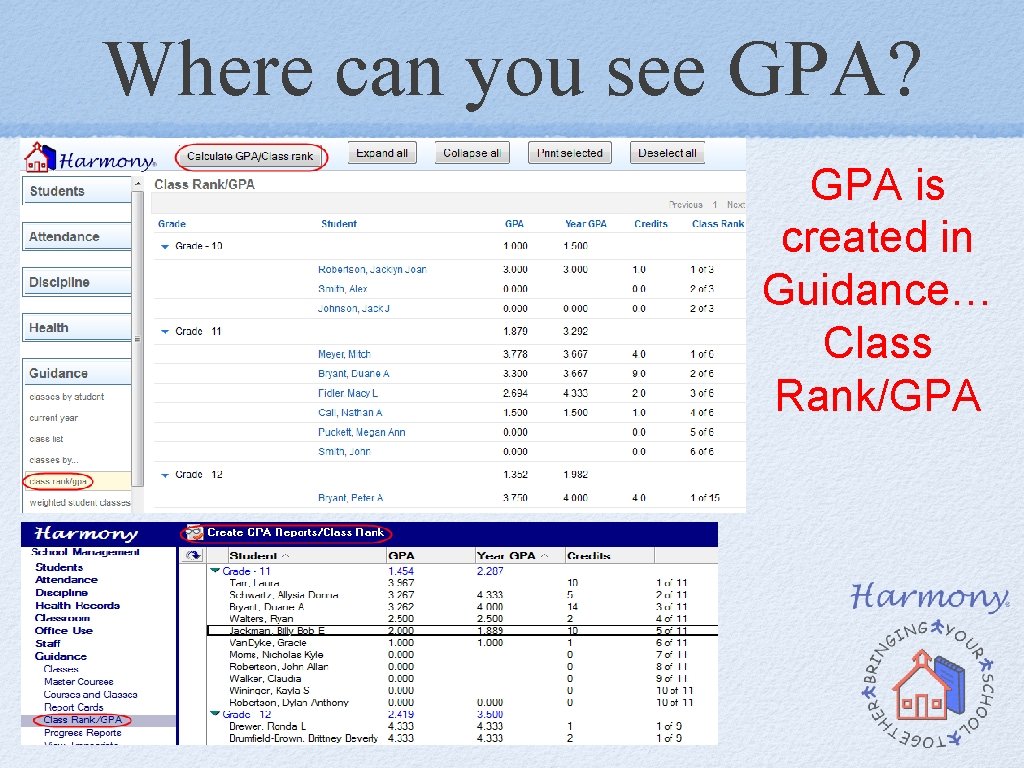Open student Puckett, Megan Ann
The width and height of the screenshot is (1024, 768).
point(362,432)
